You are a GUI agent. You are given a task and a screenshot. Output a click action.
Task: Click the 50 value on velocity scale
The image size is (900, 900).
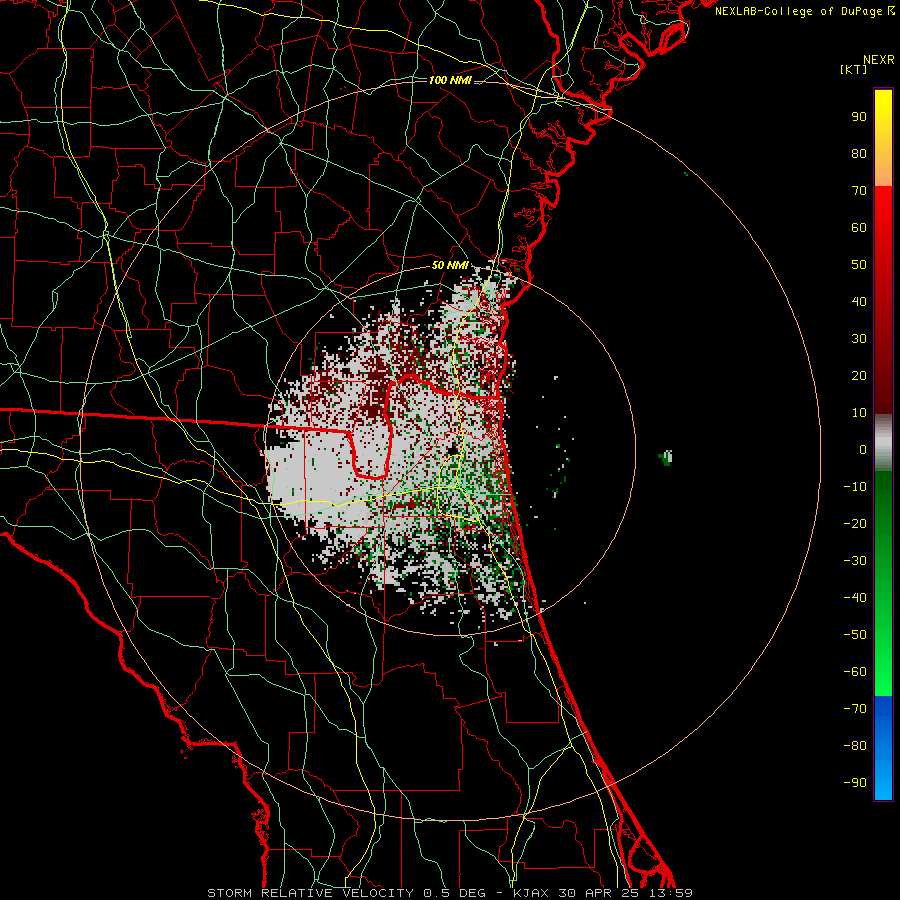(859, 265)
